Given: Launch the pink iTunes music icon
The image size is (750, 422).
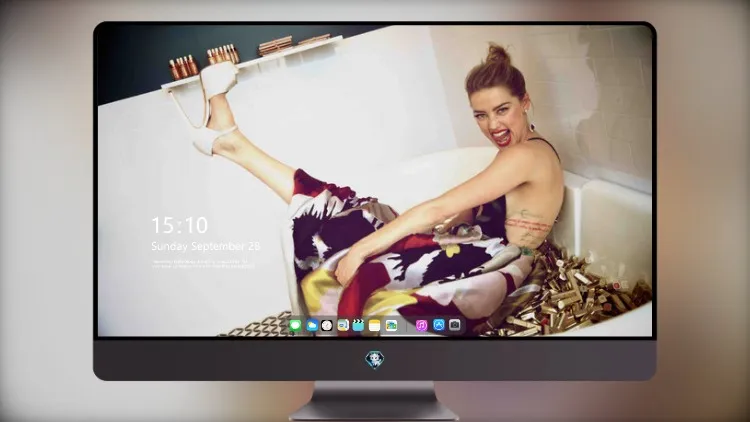Looking at the screenshot, I should click(x=421, y=325).
